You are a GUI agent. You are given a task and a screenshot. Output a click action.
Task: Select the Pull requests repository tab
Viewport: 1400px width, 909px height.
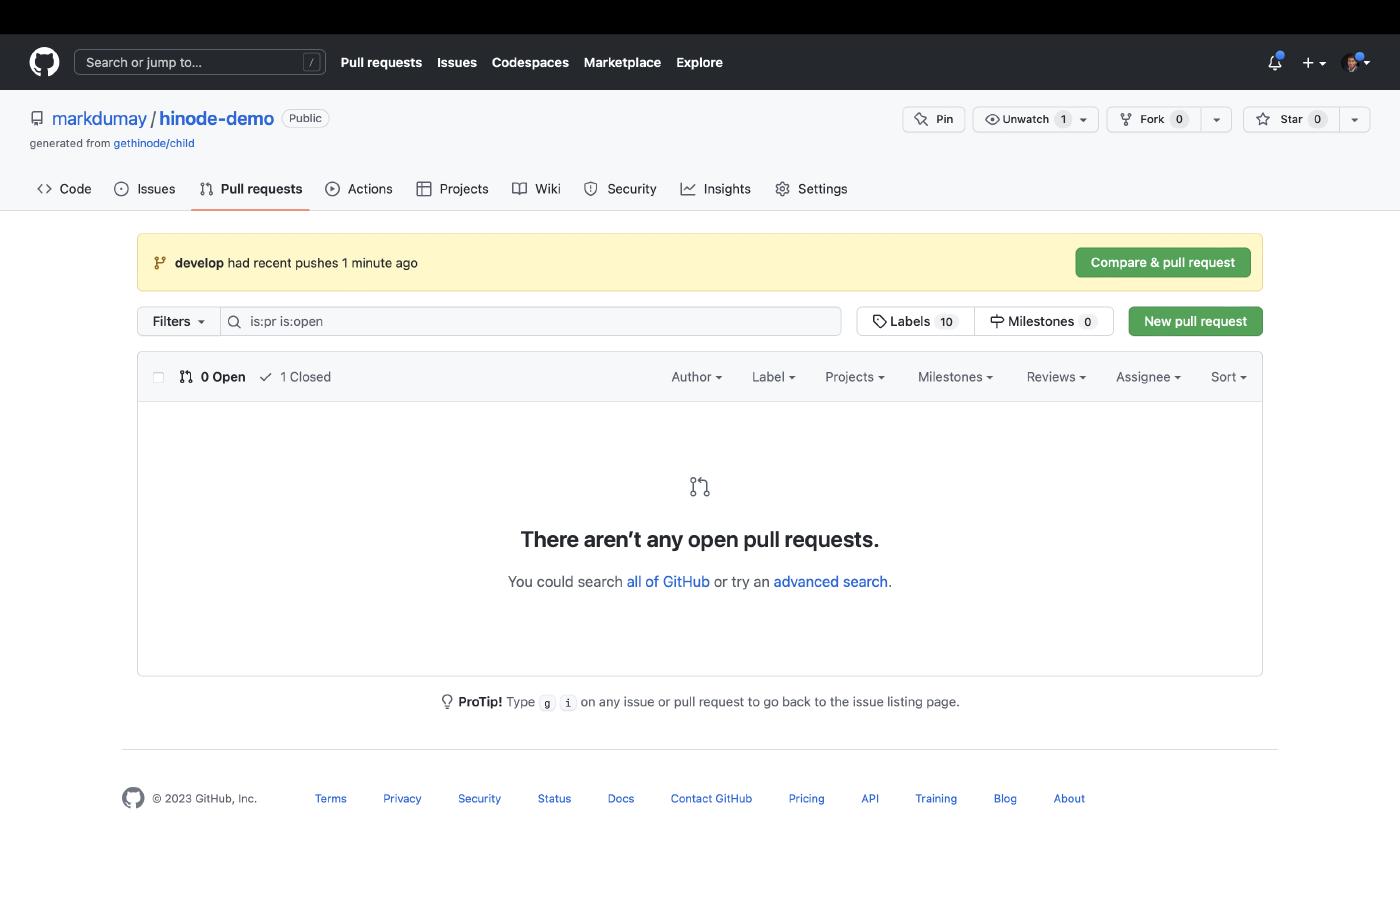tap(250, 189)
